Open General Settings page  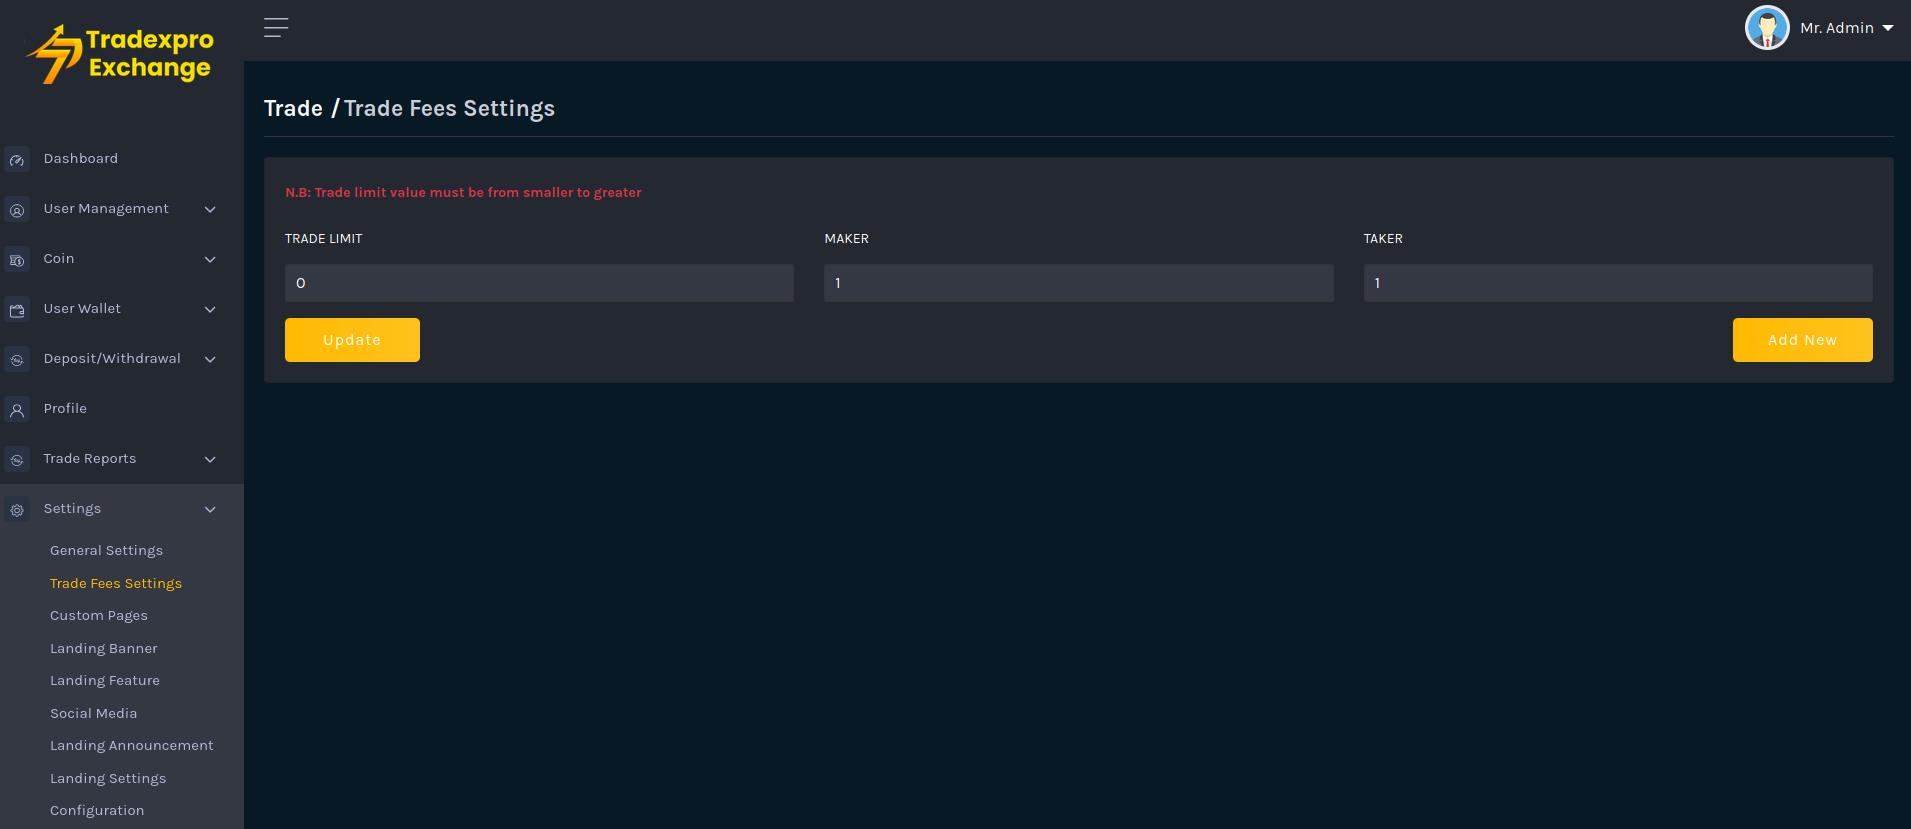click(106, 551)
